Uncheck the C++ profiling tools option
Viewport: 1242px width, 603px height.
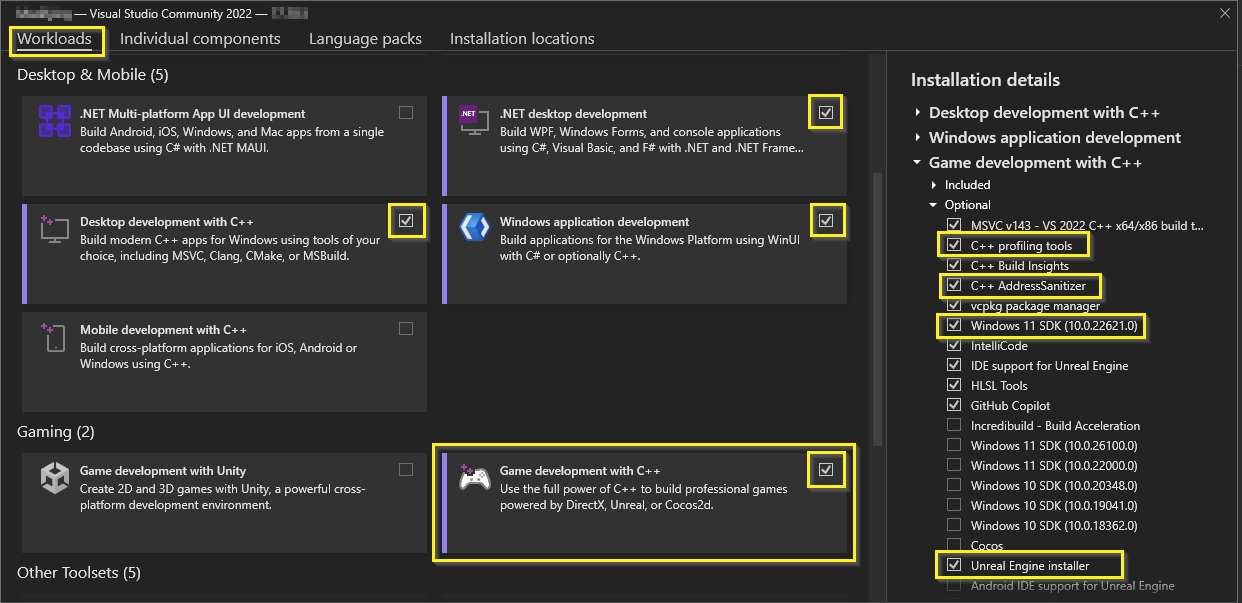tap(953, 245)
